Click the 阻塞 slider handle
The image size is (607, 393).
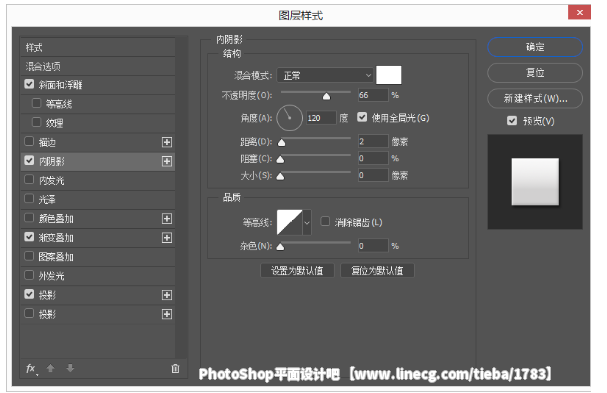click(281, 159)
